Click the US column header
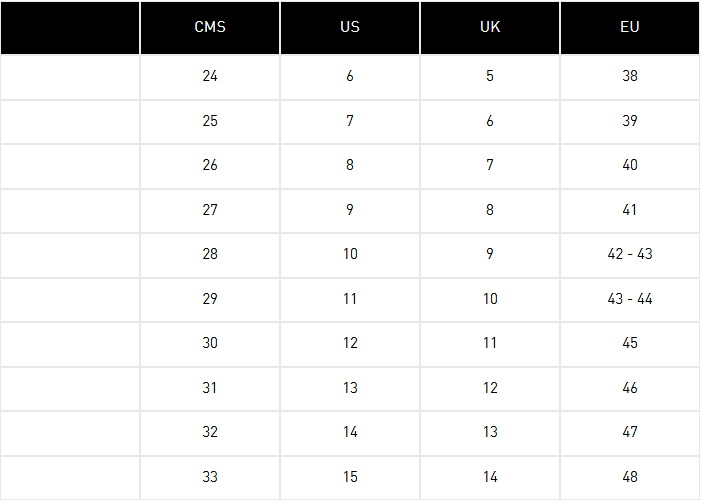The height and width of the screenshot is (503, 702). (350, 27)
